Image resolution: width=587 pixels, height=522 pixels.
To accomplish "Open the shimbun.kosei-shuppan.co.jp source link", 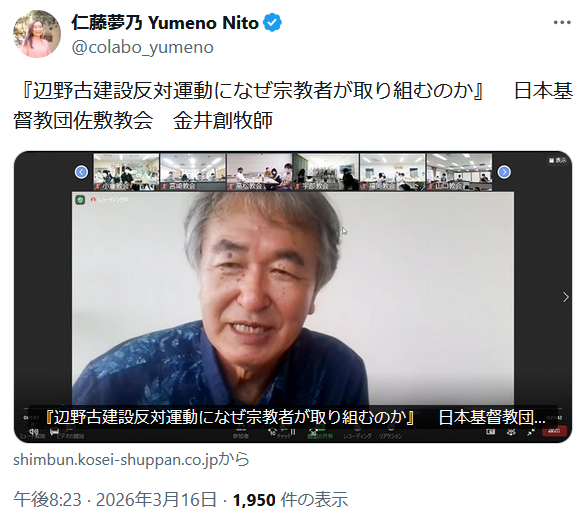I will (x=131, y=459).
